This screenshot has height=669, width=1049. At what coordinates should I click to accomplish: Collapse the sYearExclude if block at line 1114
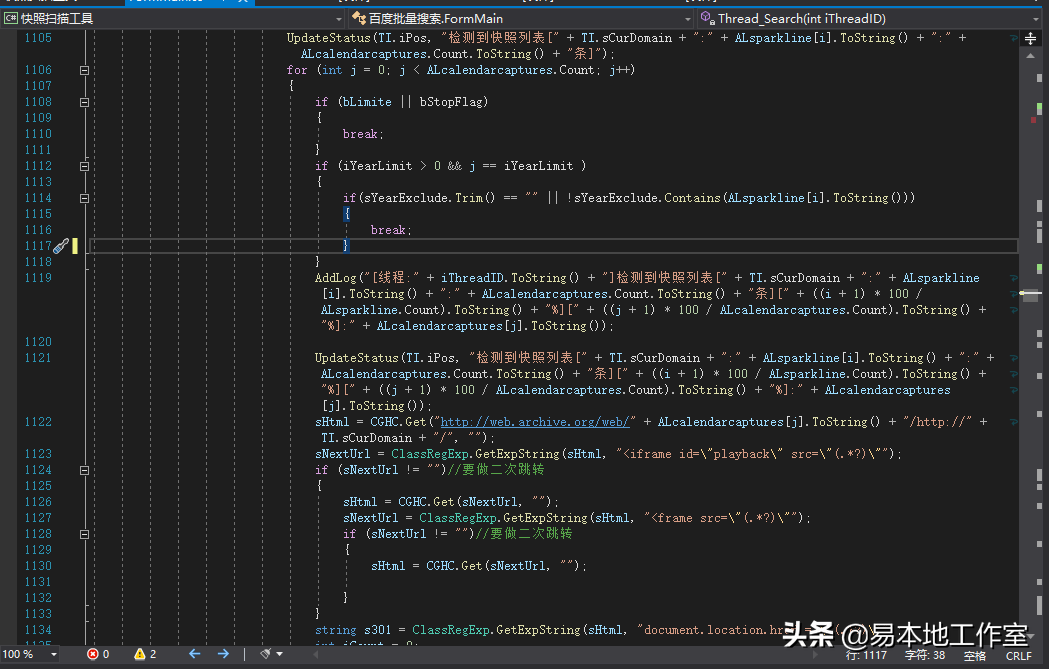pos(84,198)
